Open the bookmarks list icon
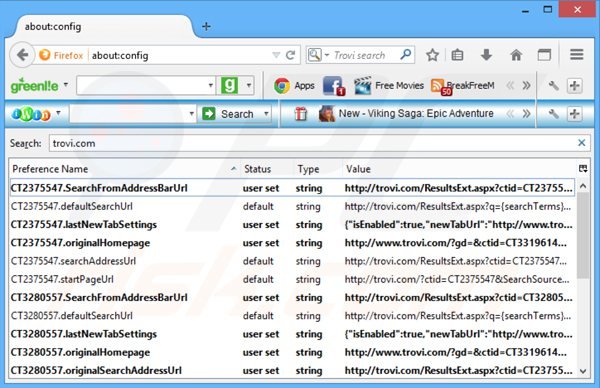The height and width of the screenshot is (388, 600). pyautogui.click(x=458, y=55)
